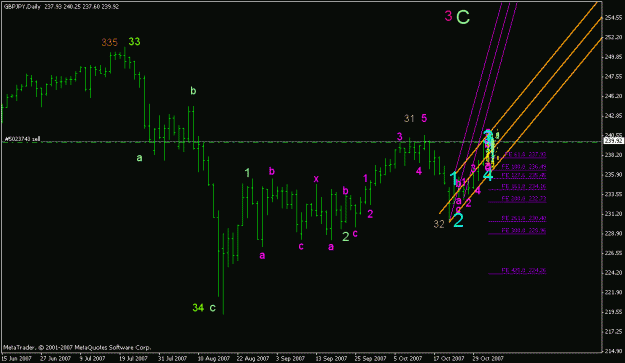Click the magenta x wave label
Viewport: 625px width, 363px height.
click(316, 179)
